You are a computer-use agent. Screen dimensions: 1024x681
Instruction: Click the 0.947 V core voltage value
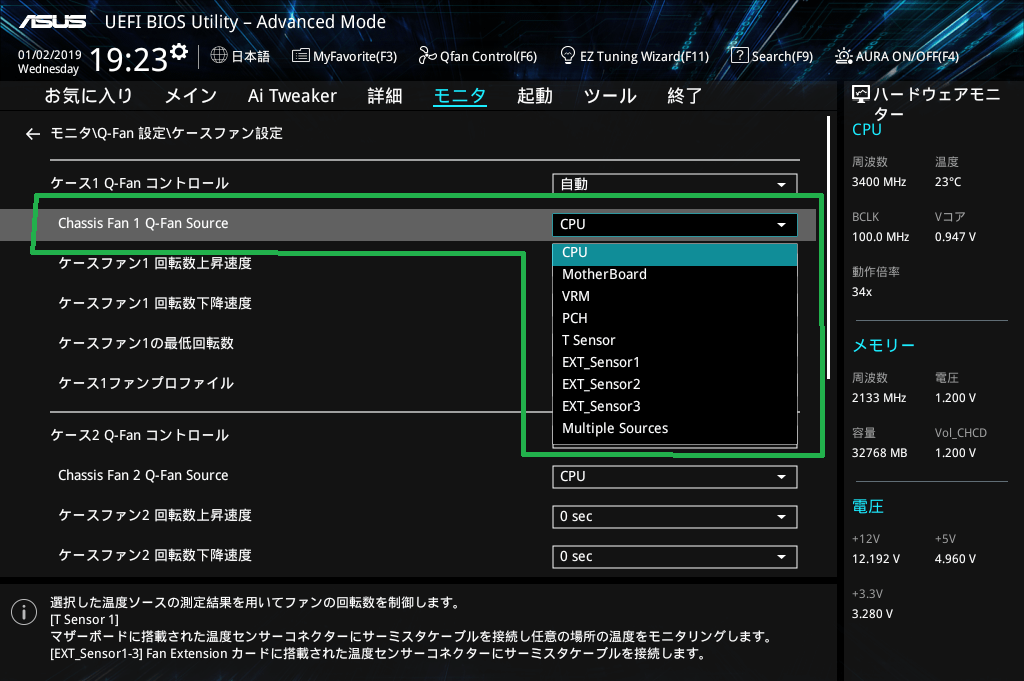coord(955,237)
